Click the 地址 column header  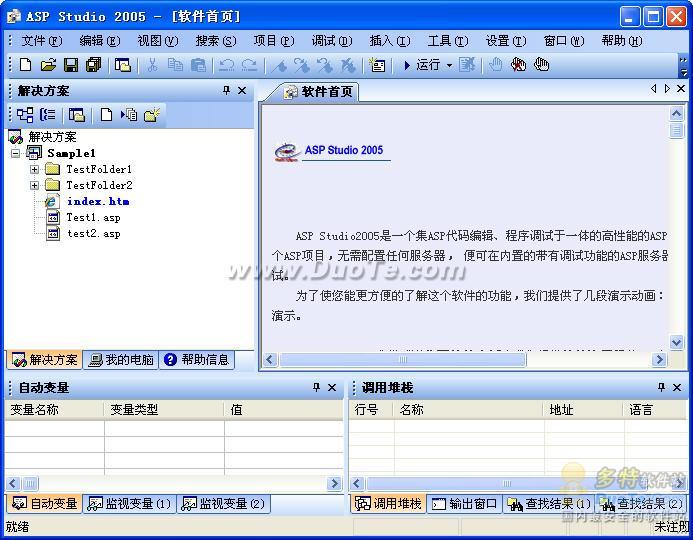point(583,410)
